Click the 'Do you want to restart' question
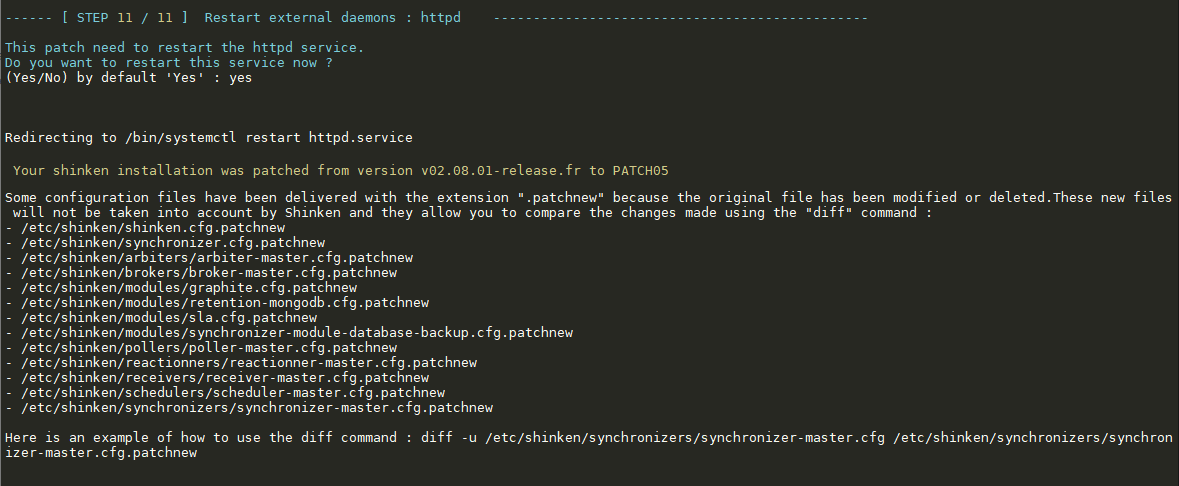Image resolution: width=1179 pixels, height=486 pixels. 168,63
